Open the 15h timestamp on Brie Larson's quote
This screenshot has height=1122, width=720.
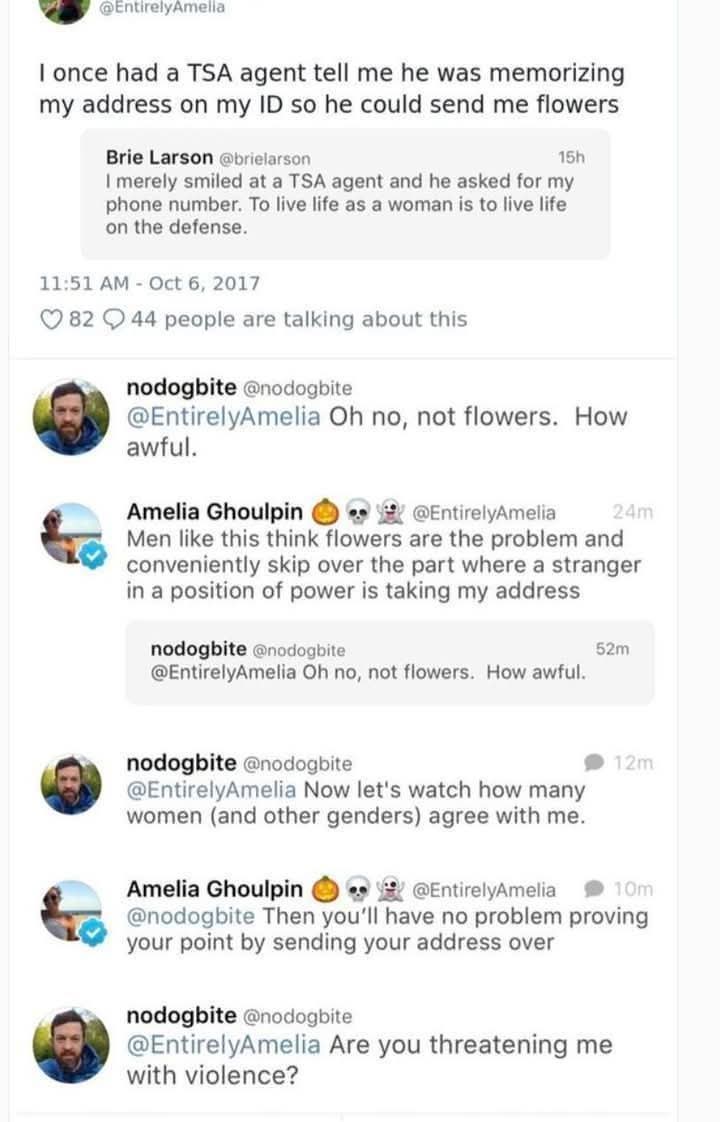coord(571,157)
